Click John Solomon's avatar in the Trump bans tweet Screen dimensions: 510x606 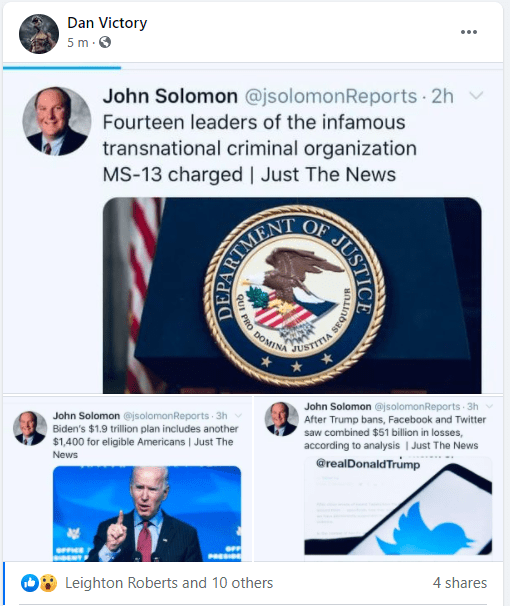[282, 419]
